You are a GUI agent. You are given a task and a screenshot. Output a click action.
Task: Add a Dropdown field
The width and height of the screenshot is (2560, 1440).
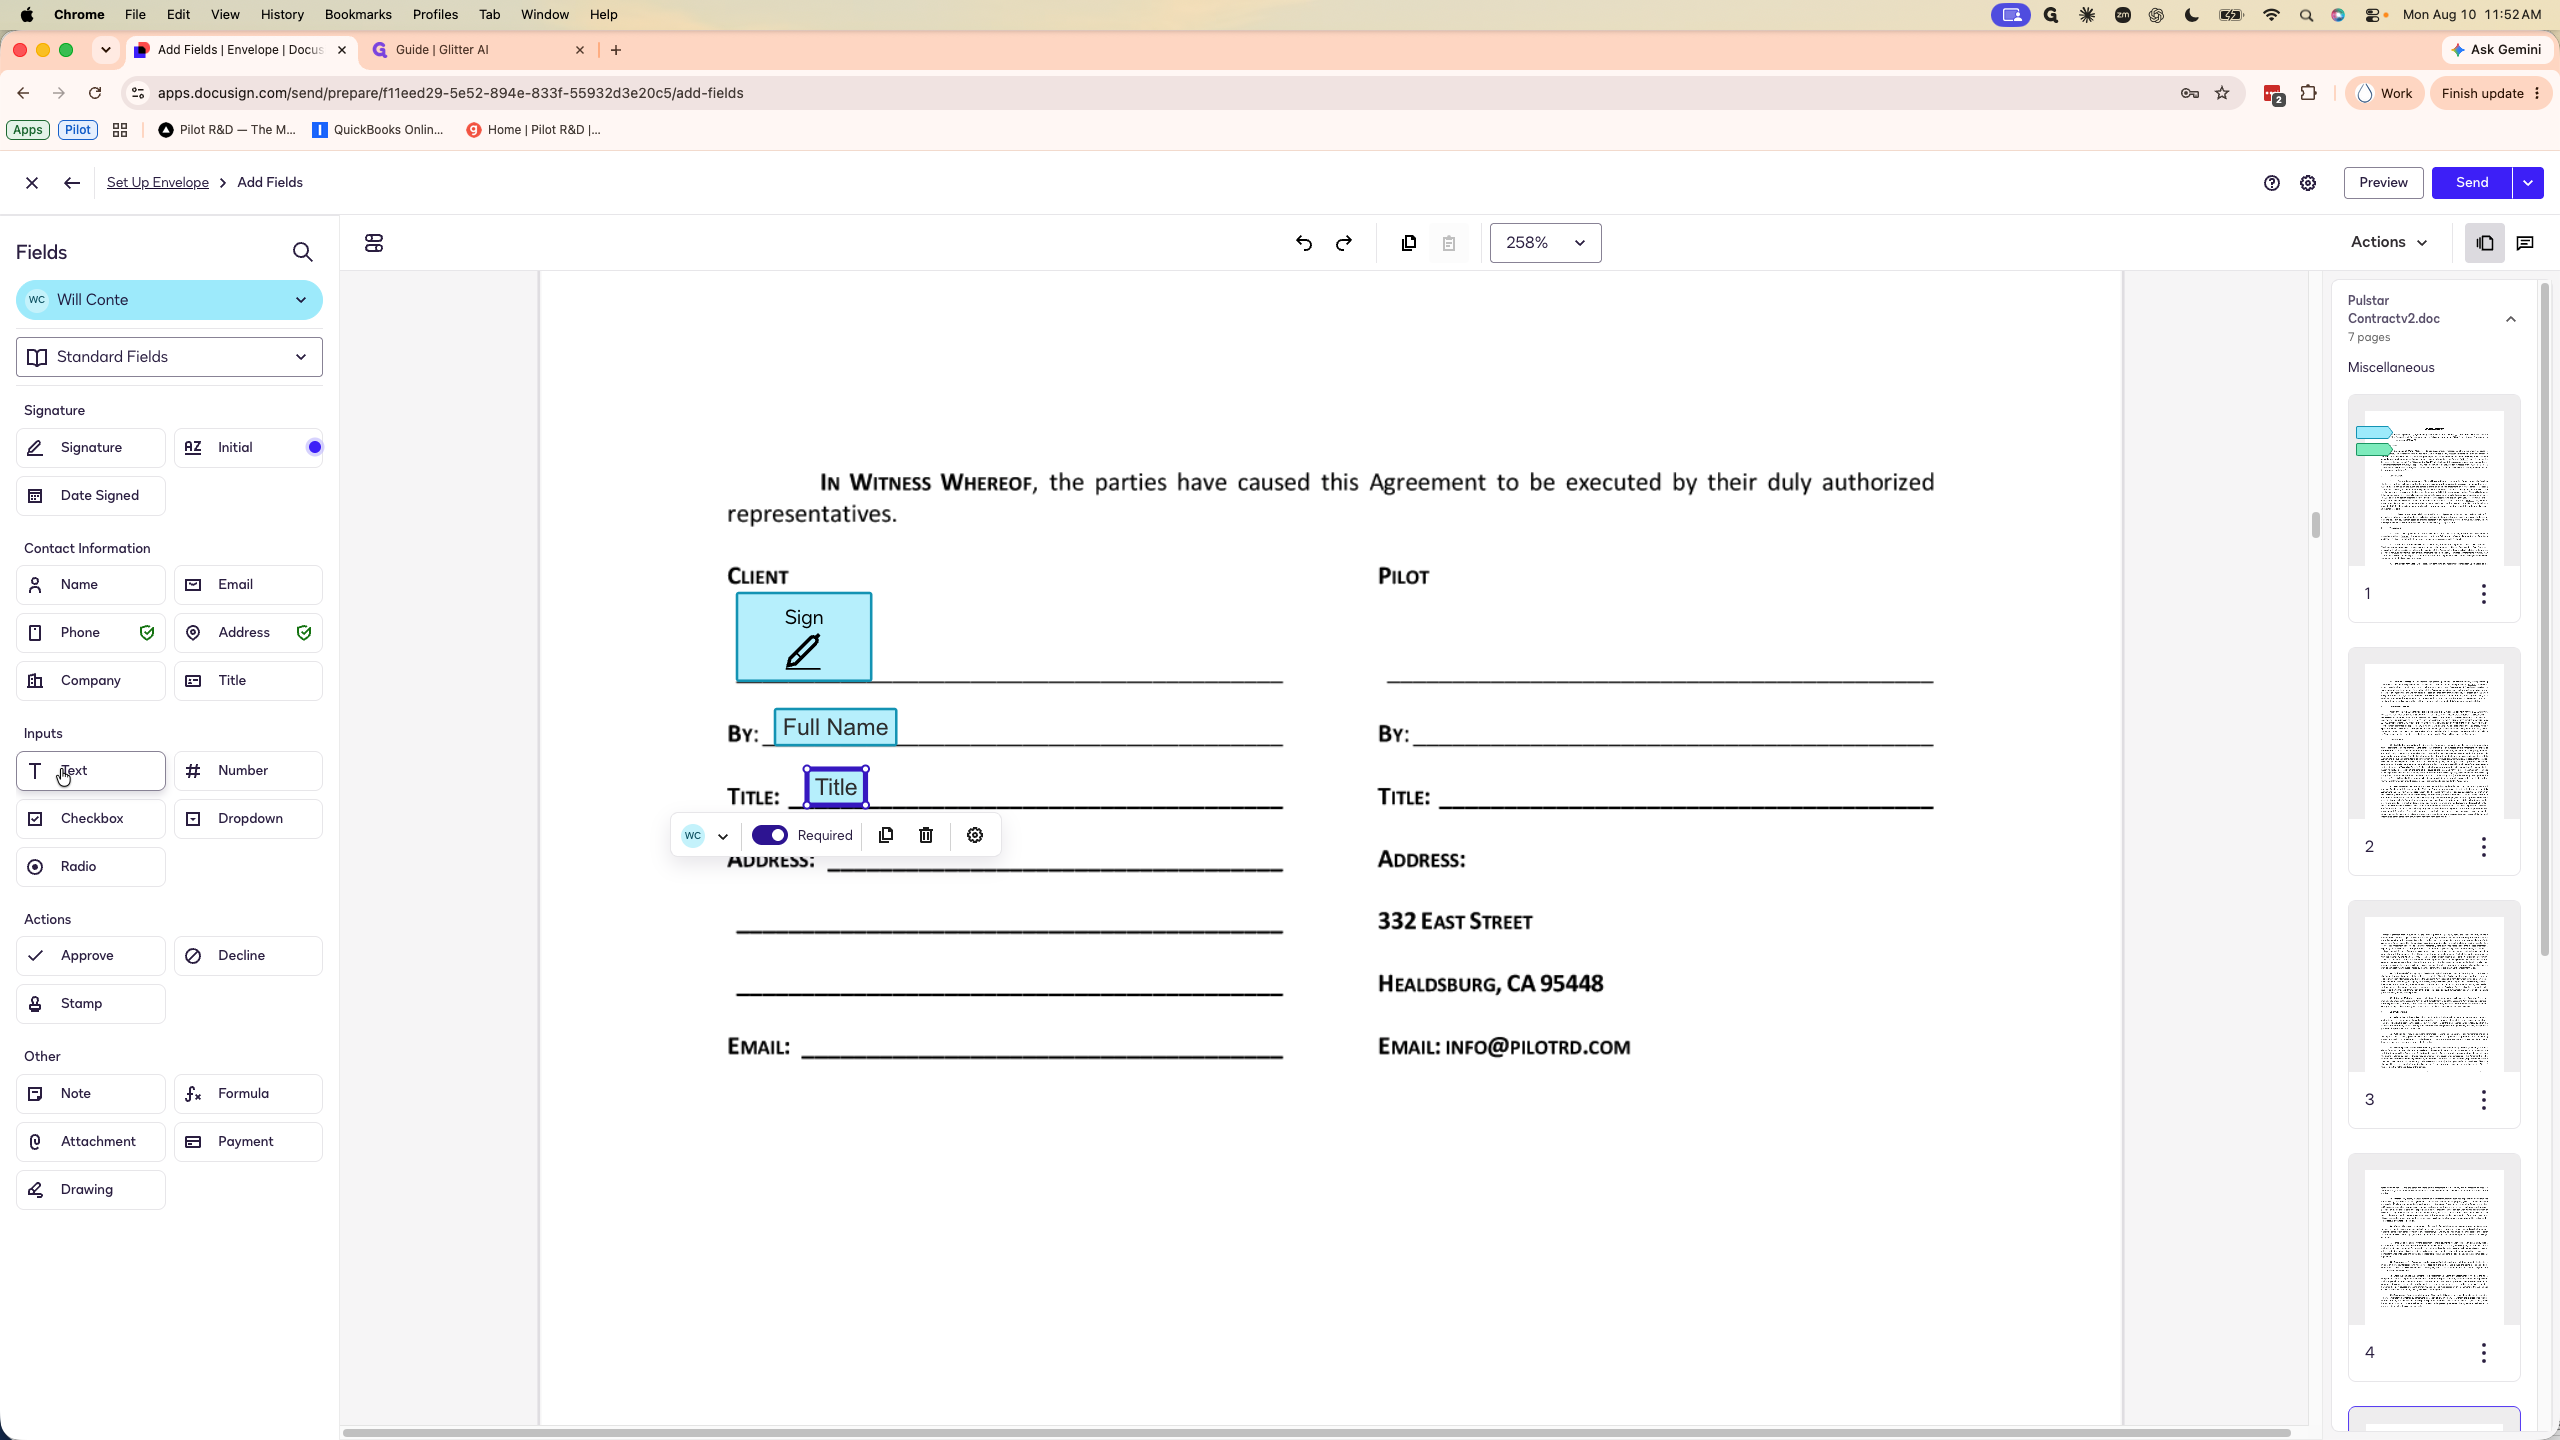(x=248, y=819)
